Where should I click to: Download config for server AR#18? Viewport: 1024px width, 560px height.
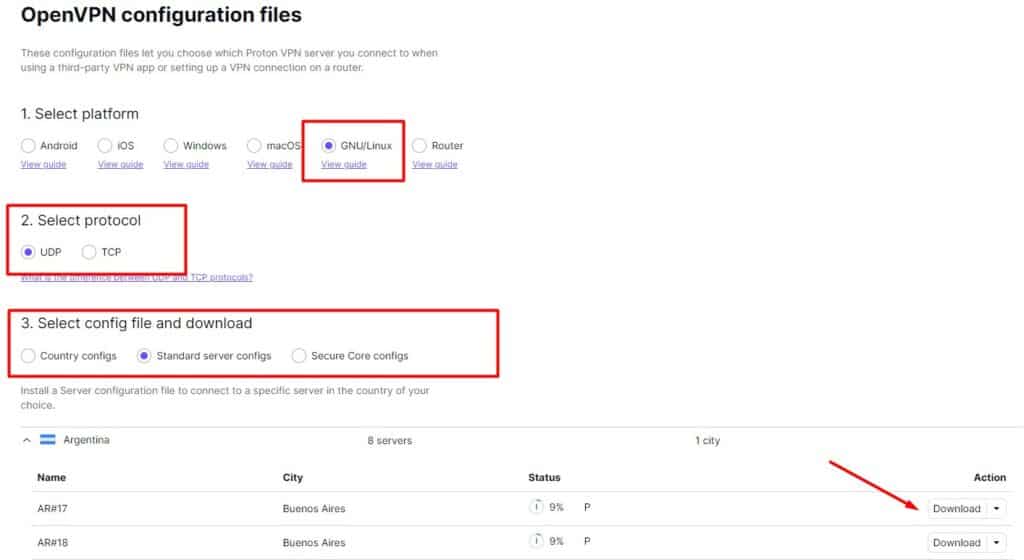[957, 542]
